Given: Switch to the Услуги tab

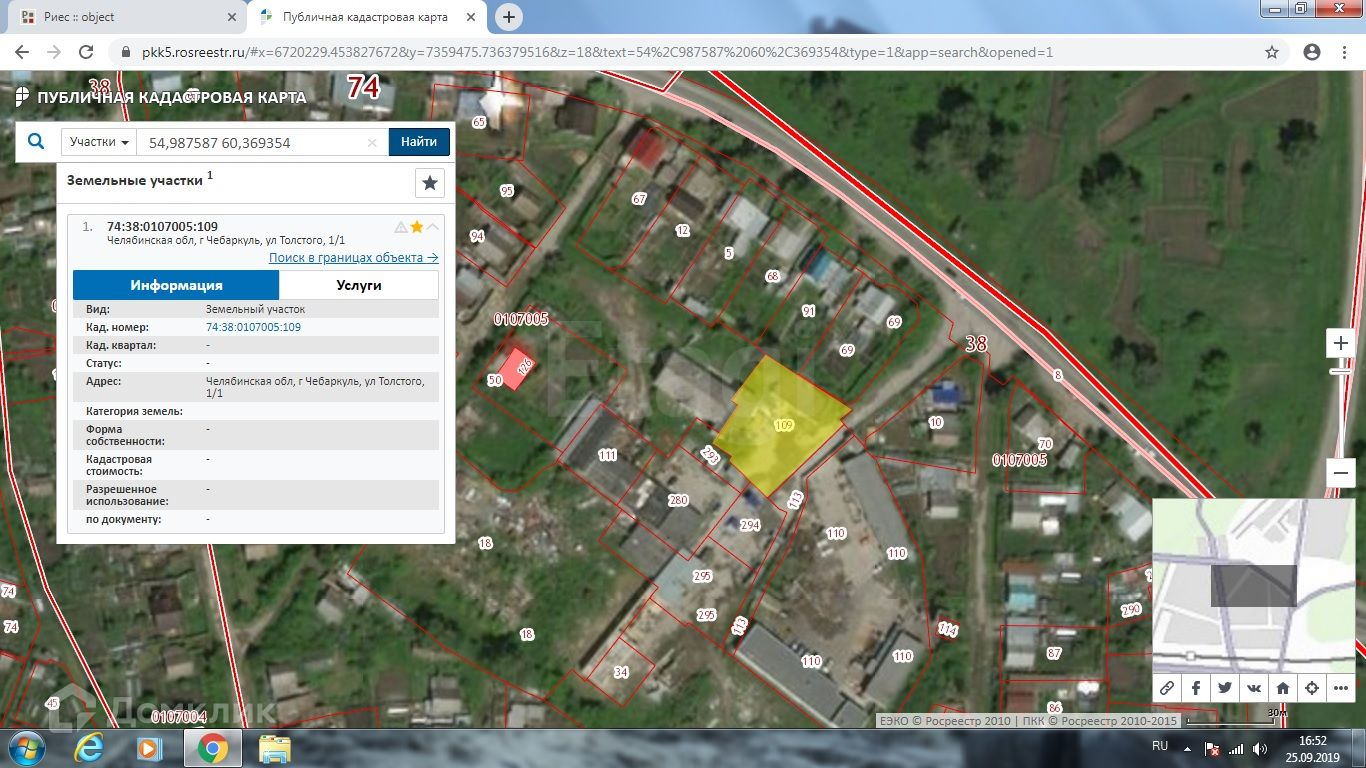Looking at the screenshot, I should (x=359, y=285).
